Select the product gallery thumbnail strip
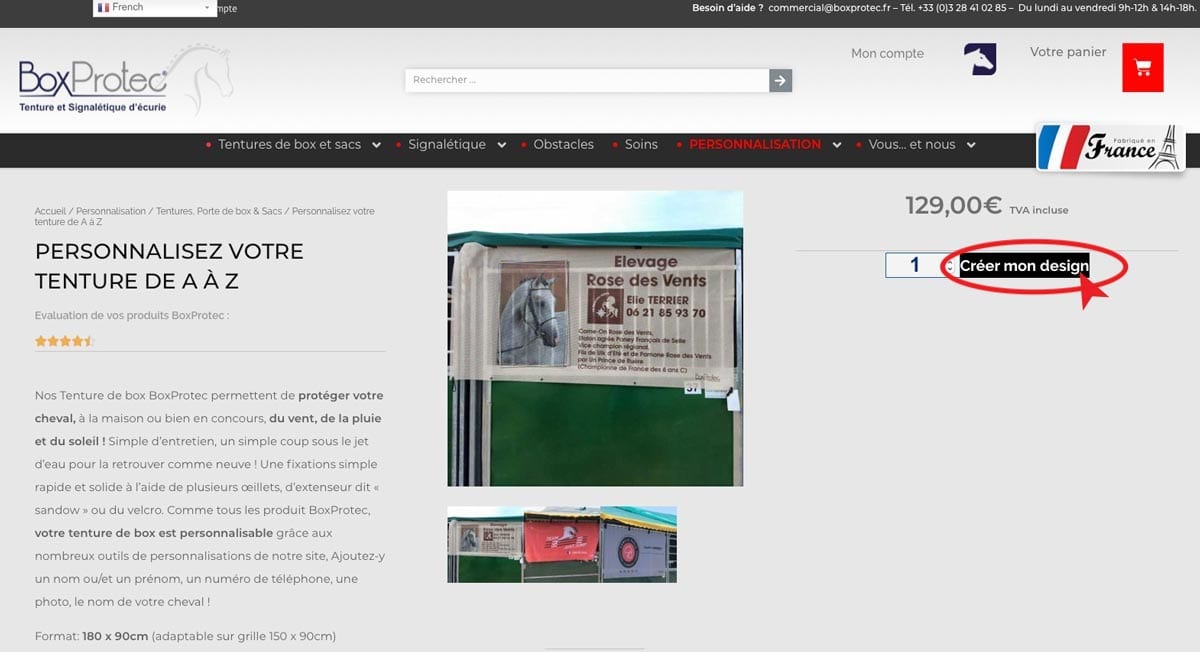This screenshot has width=1200, height=652. click(x=561, y=544)
